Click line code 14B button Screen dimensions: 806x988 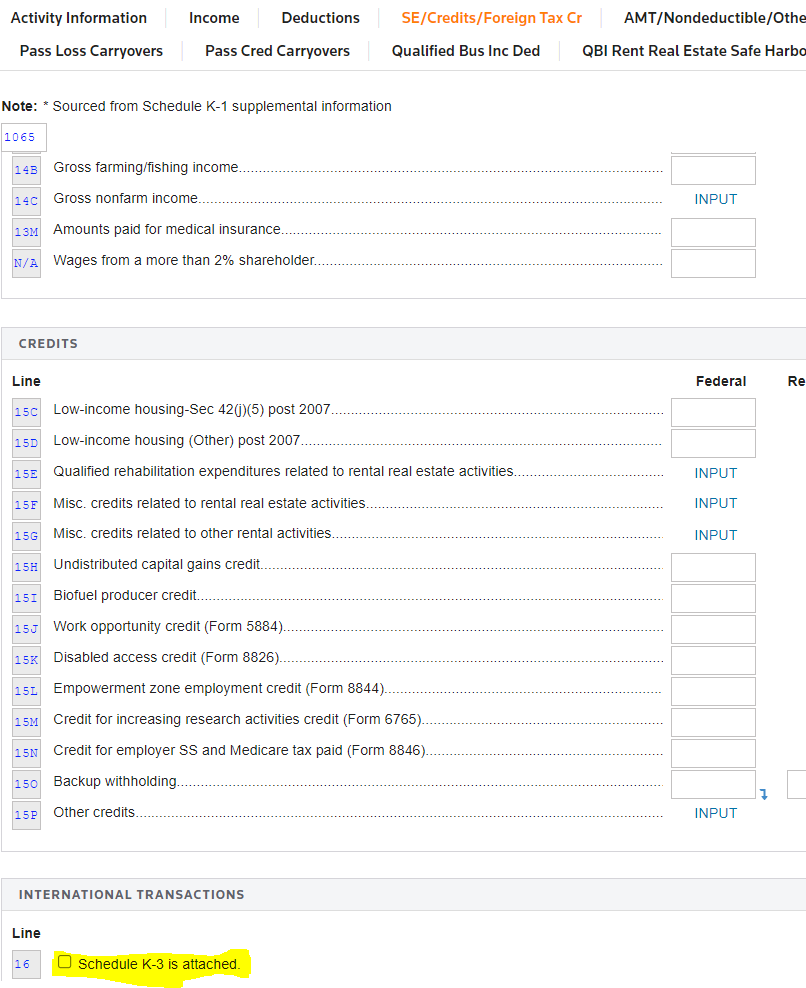point(26,170)
